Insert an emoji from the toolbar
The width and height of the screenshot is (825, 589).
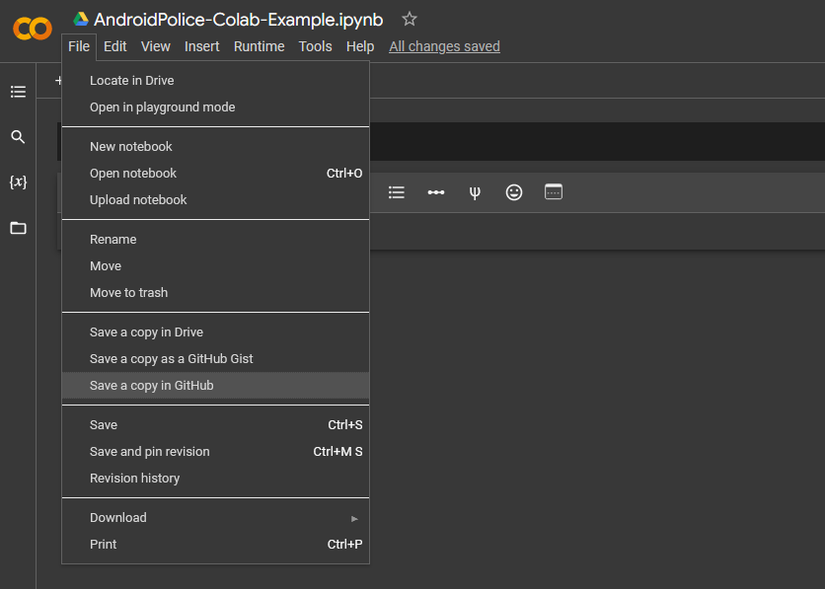(513, 192)
